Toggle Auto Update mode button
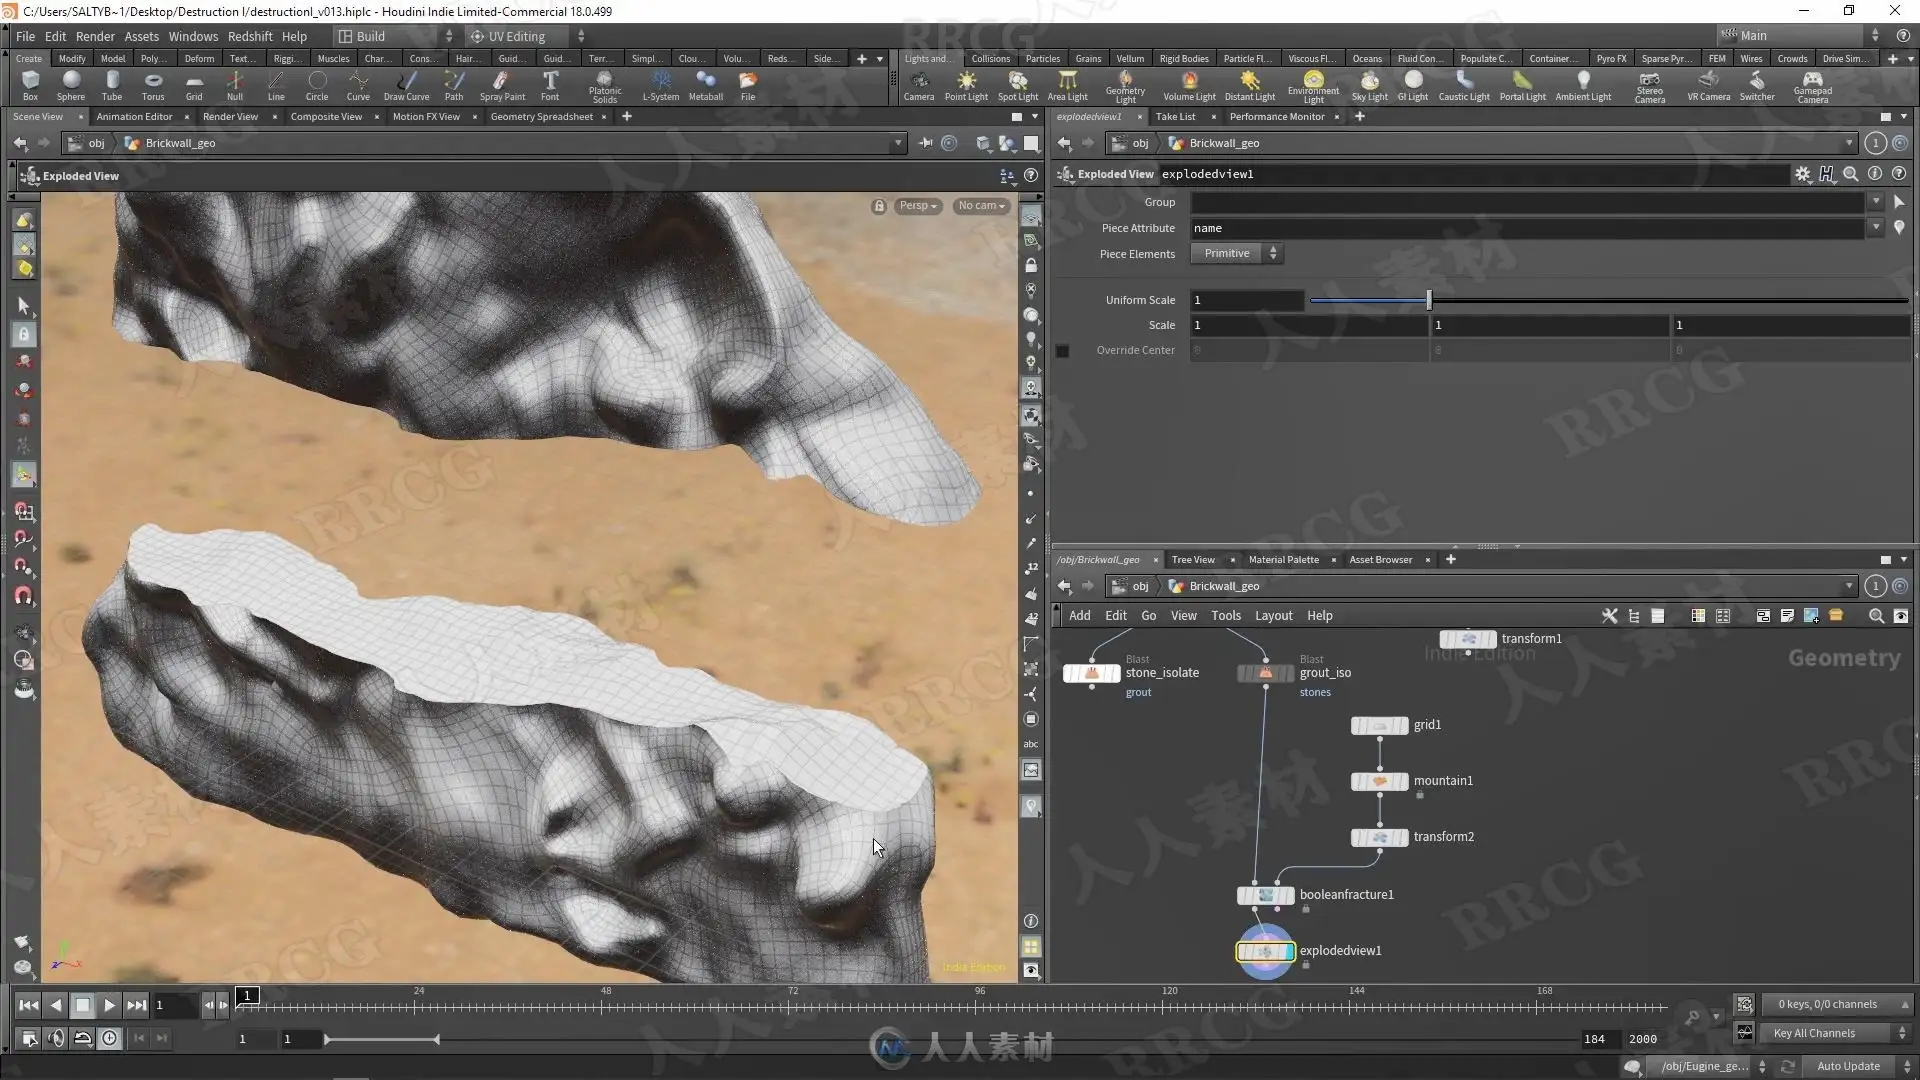The height and width of the screenshot is (1080, 1920). (x=1848, y=1066)
